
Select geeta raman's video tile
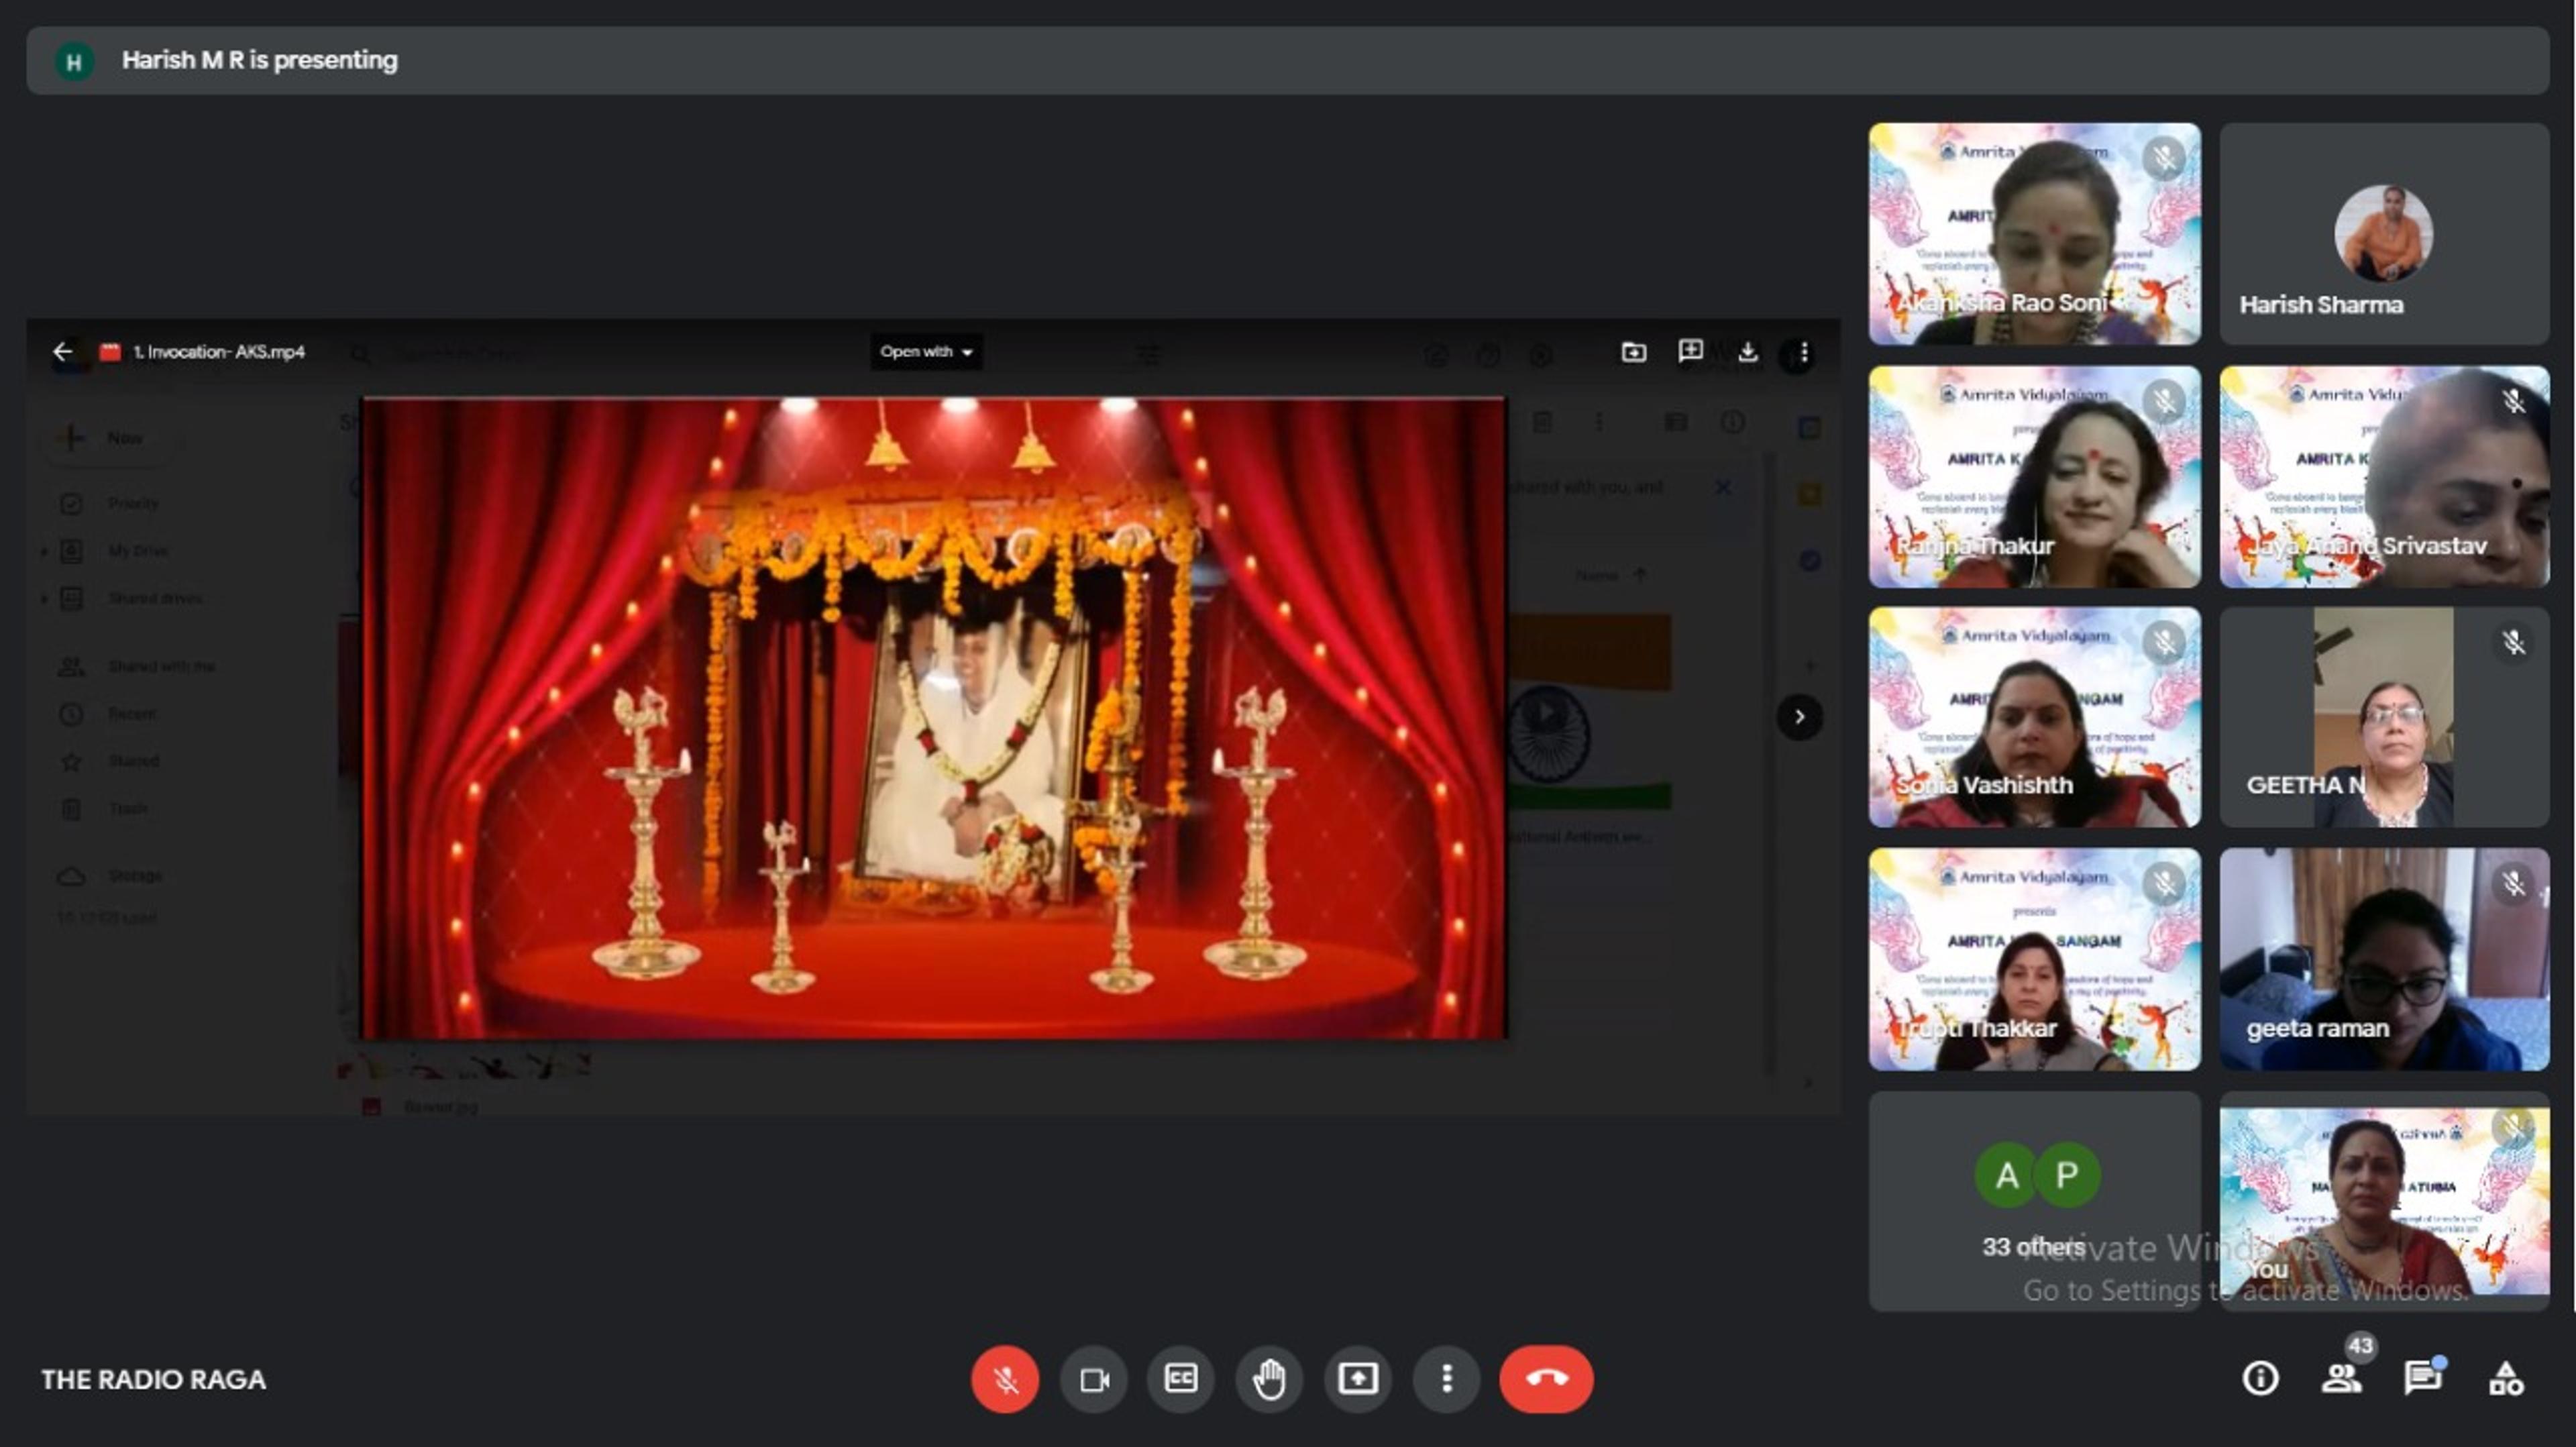click(x=2384, y=959)
